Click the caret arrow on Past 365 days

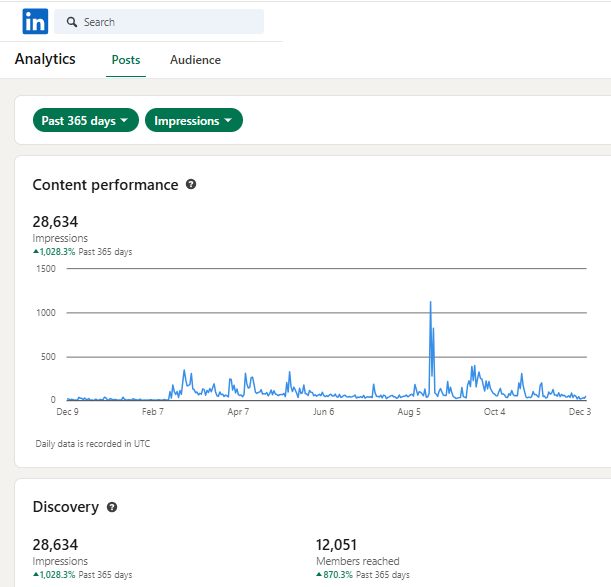124,120
